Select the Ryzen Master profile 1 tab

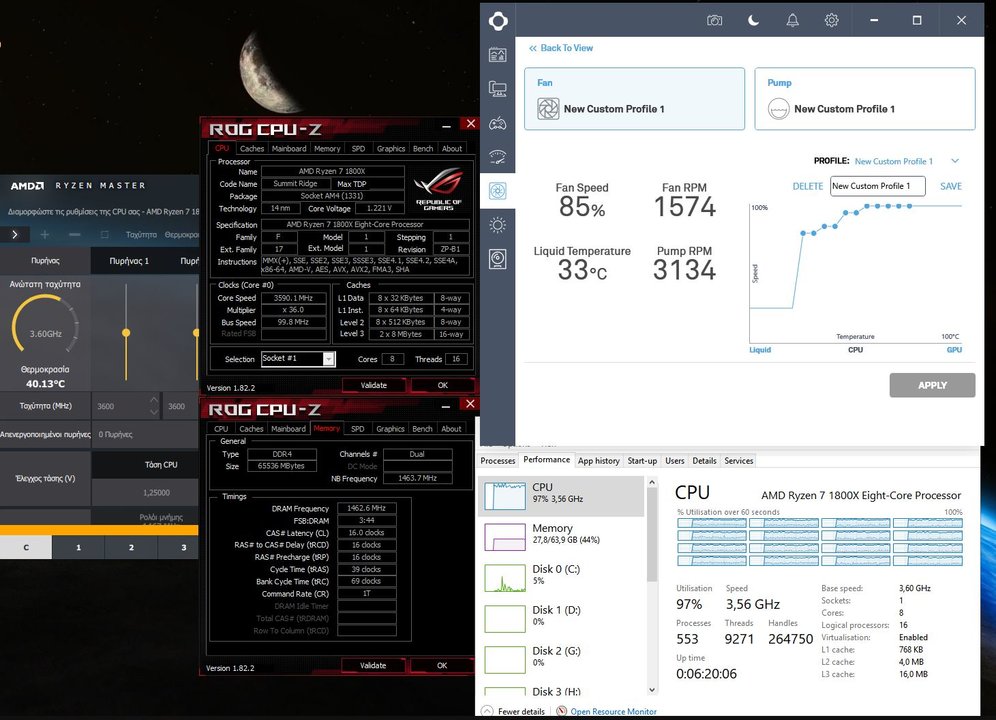click(79, 547)
